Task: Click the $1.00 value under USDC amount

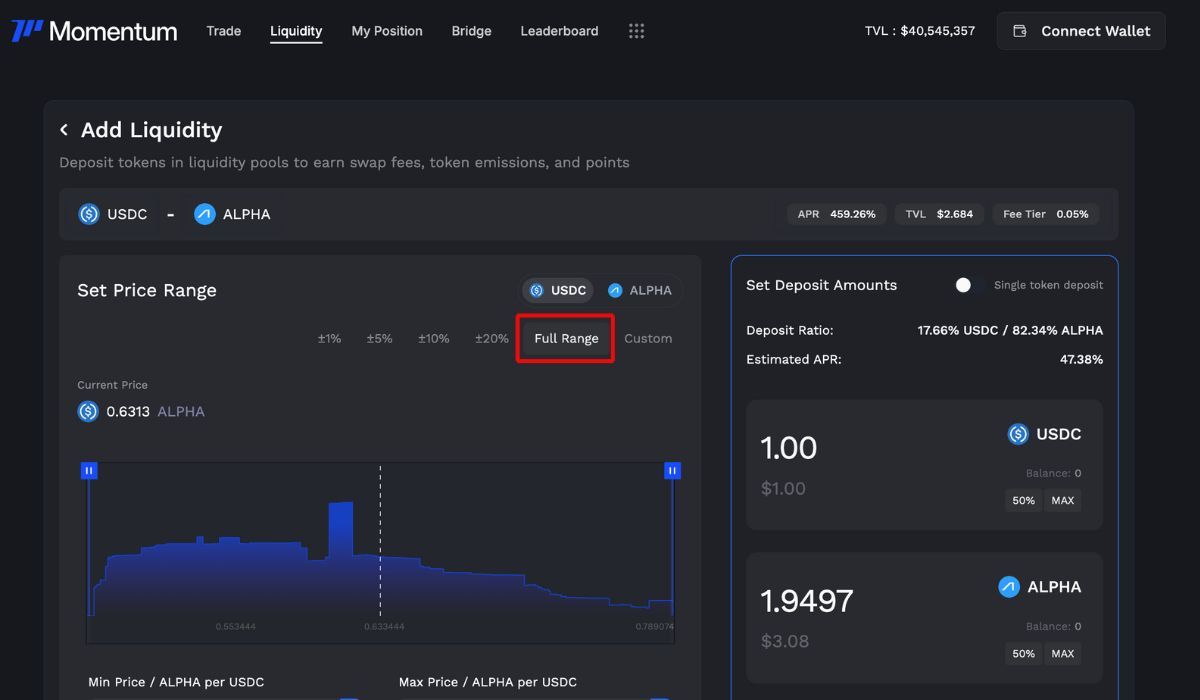Action: point(783,488)
